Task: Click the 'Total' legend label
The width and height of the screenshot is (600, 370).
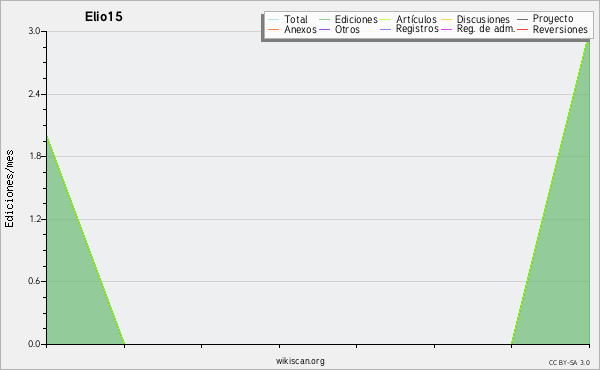Action: (296, 19)
